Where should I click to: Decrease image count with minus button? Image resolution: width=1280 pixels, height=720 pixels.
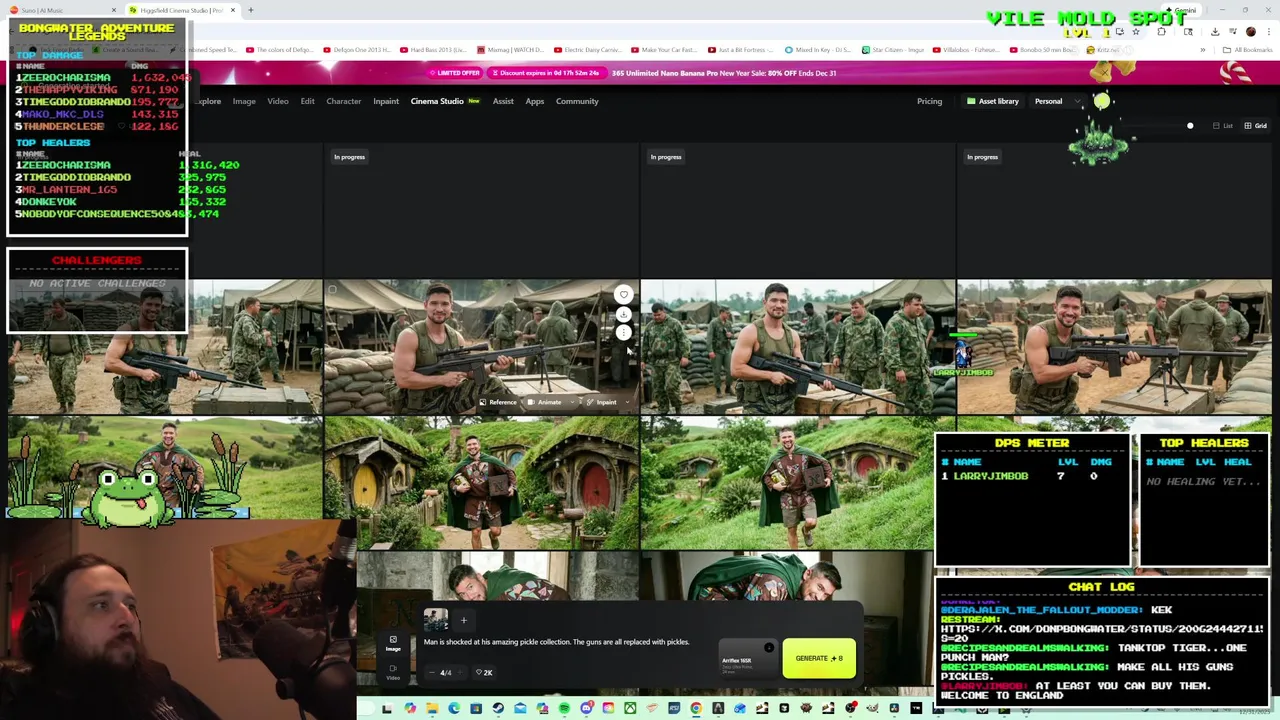(432, 672)
